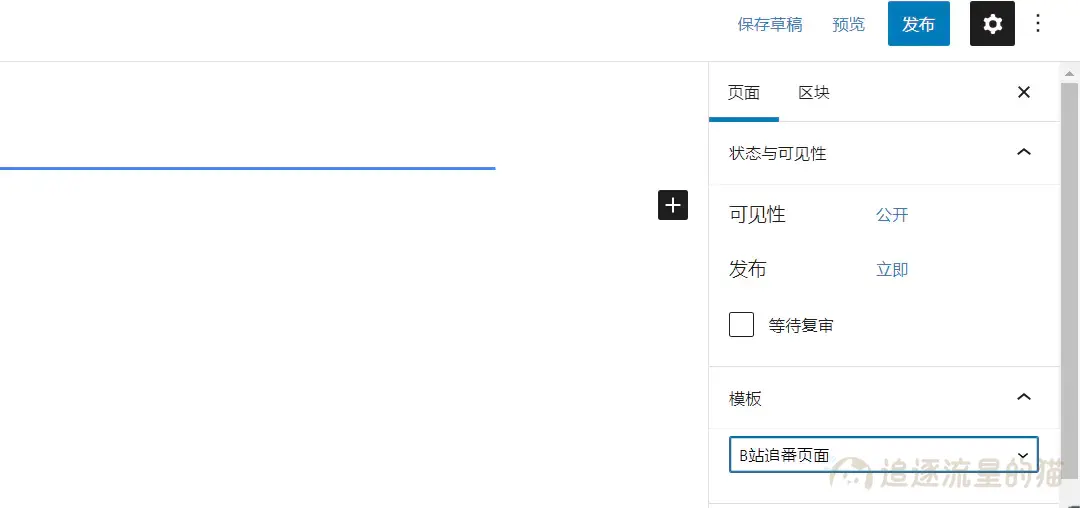Set publish time via 立即 link
1080x508 pixels.
(892, 270)
